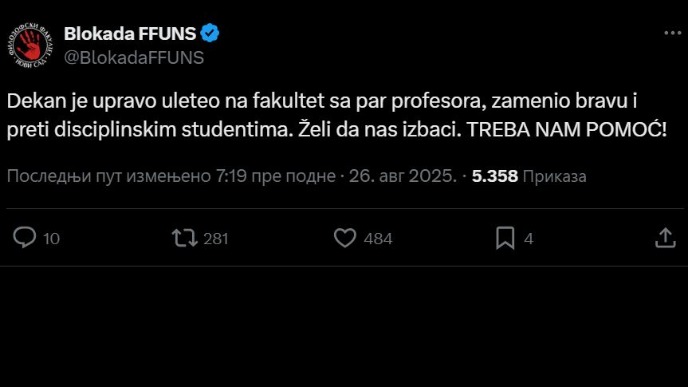Open the Blokada FFUNS profile avatar
The image size is (688, 387).
[x=29, y=45]
